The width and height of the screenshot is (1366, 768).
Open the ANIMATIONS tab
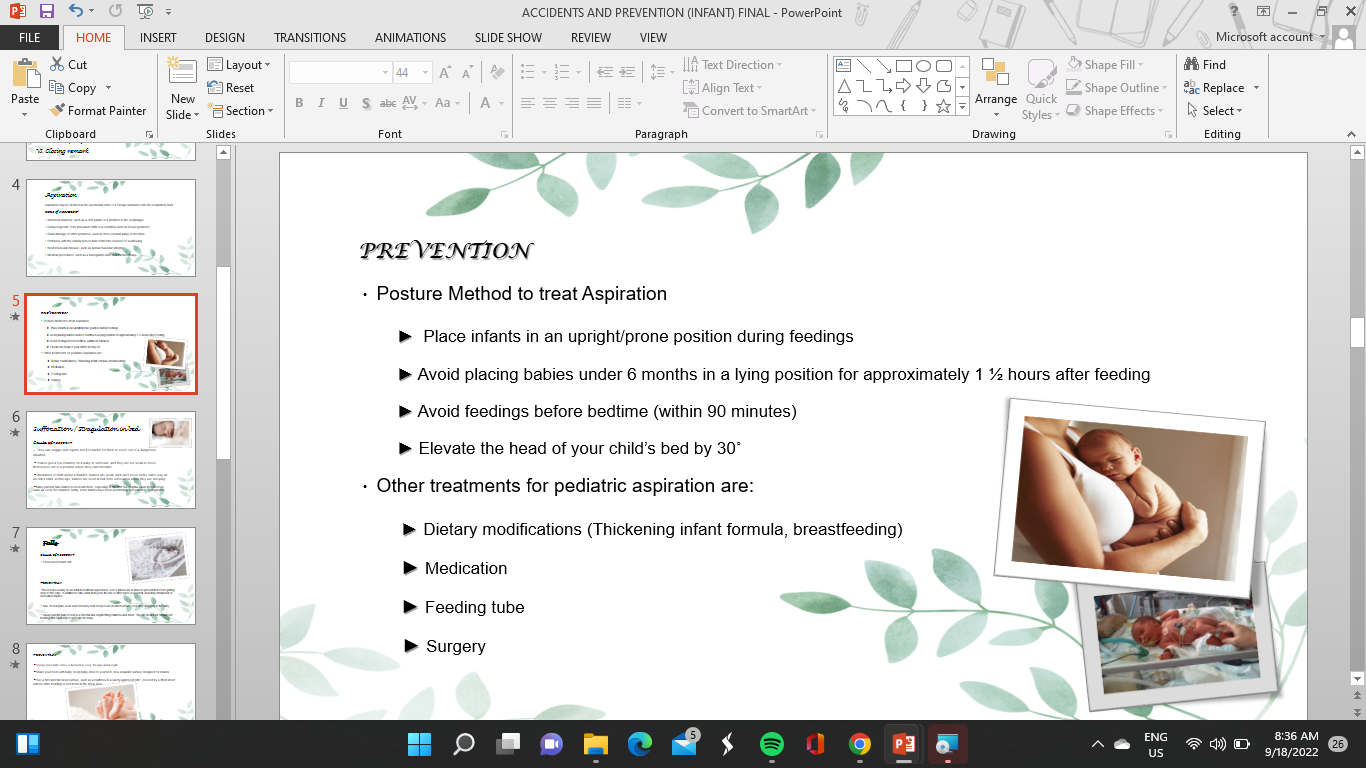(411, 38)
